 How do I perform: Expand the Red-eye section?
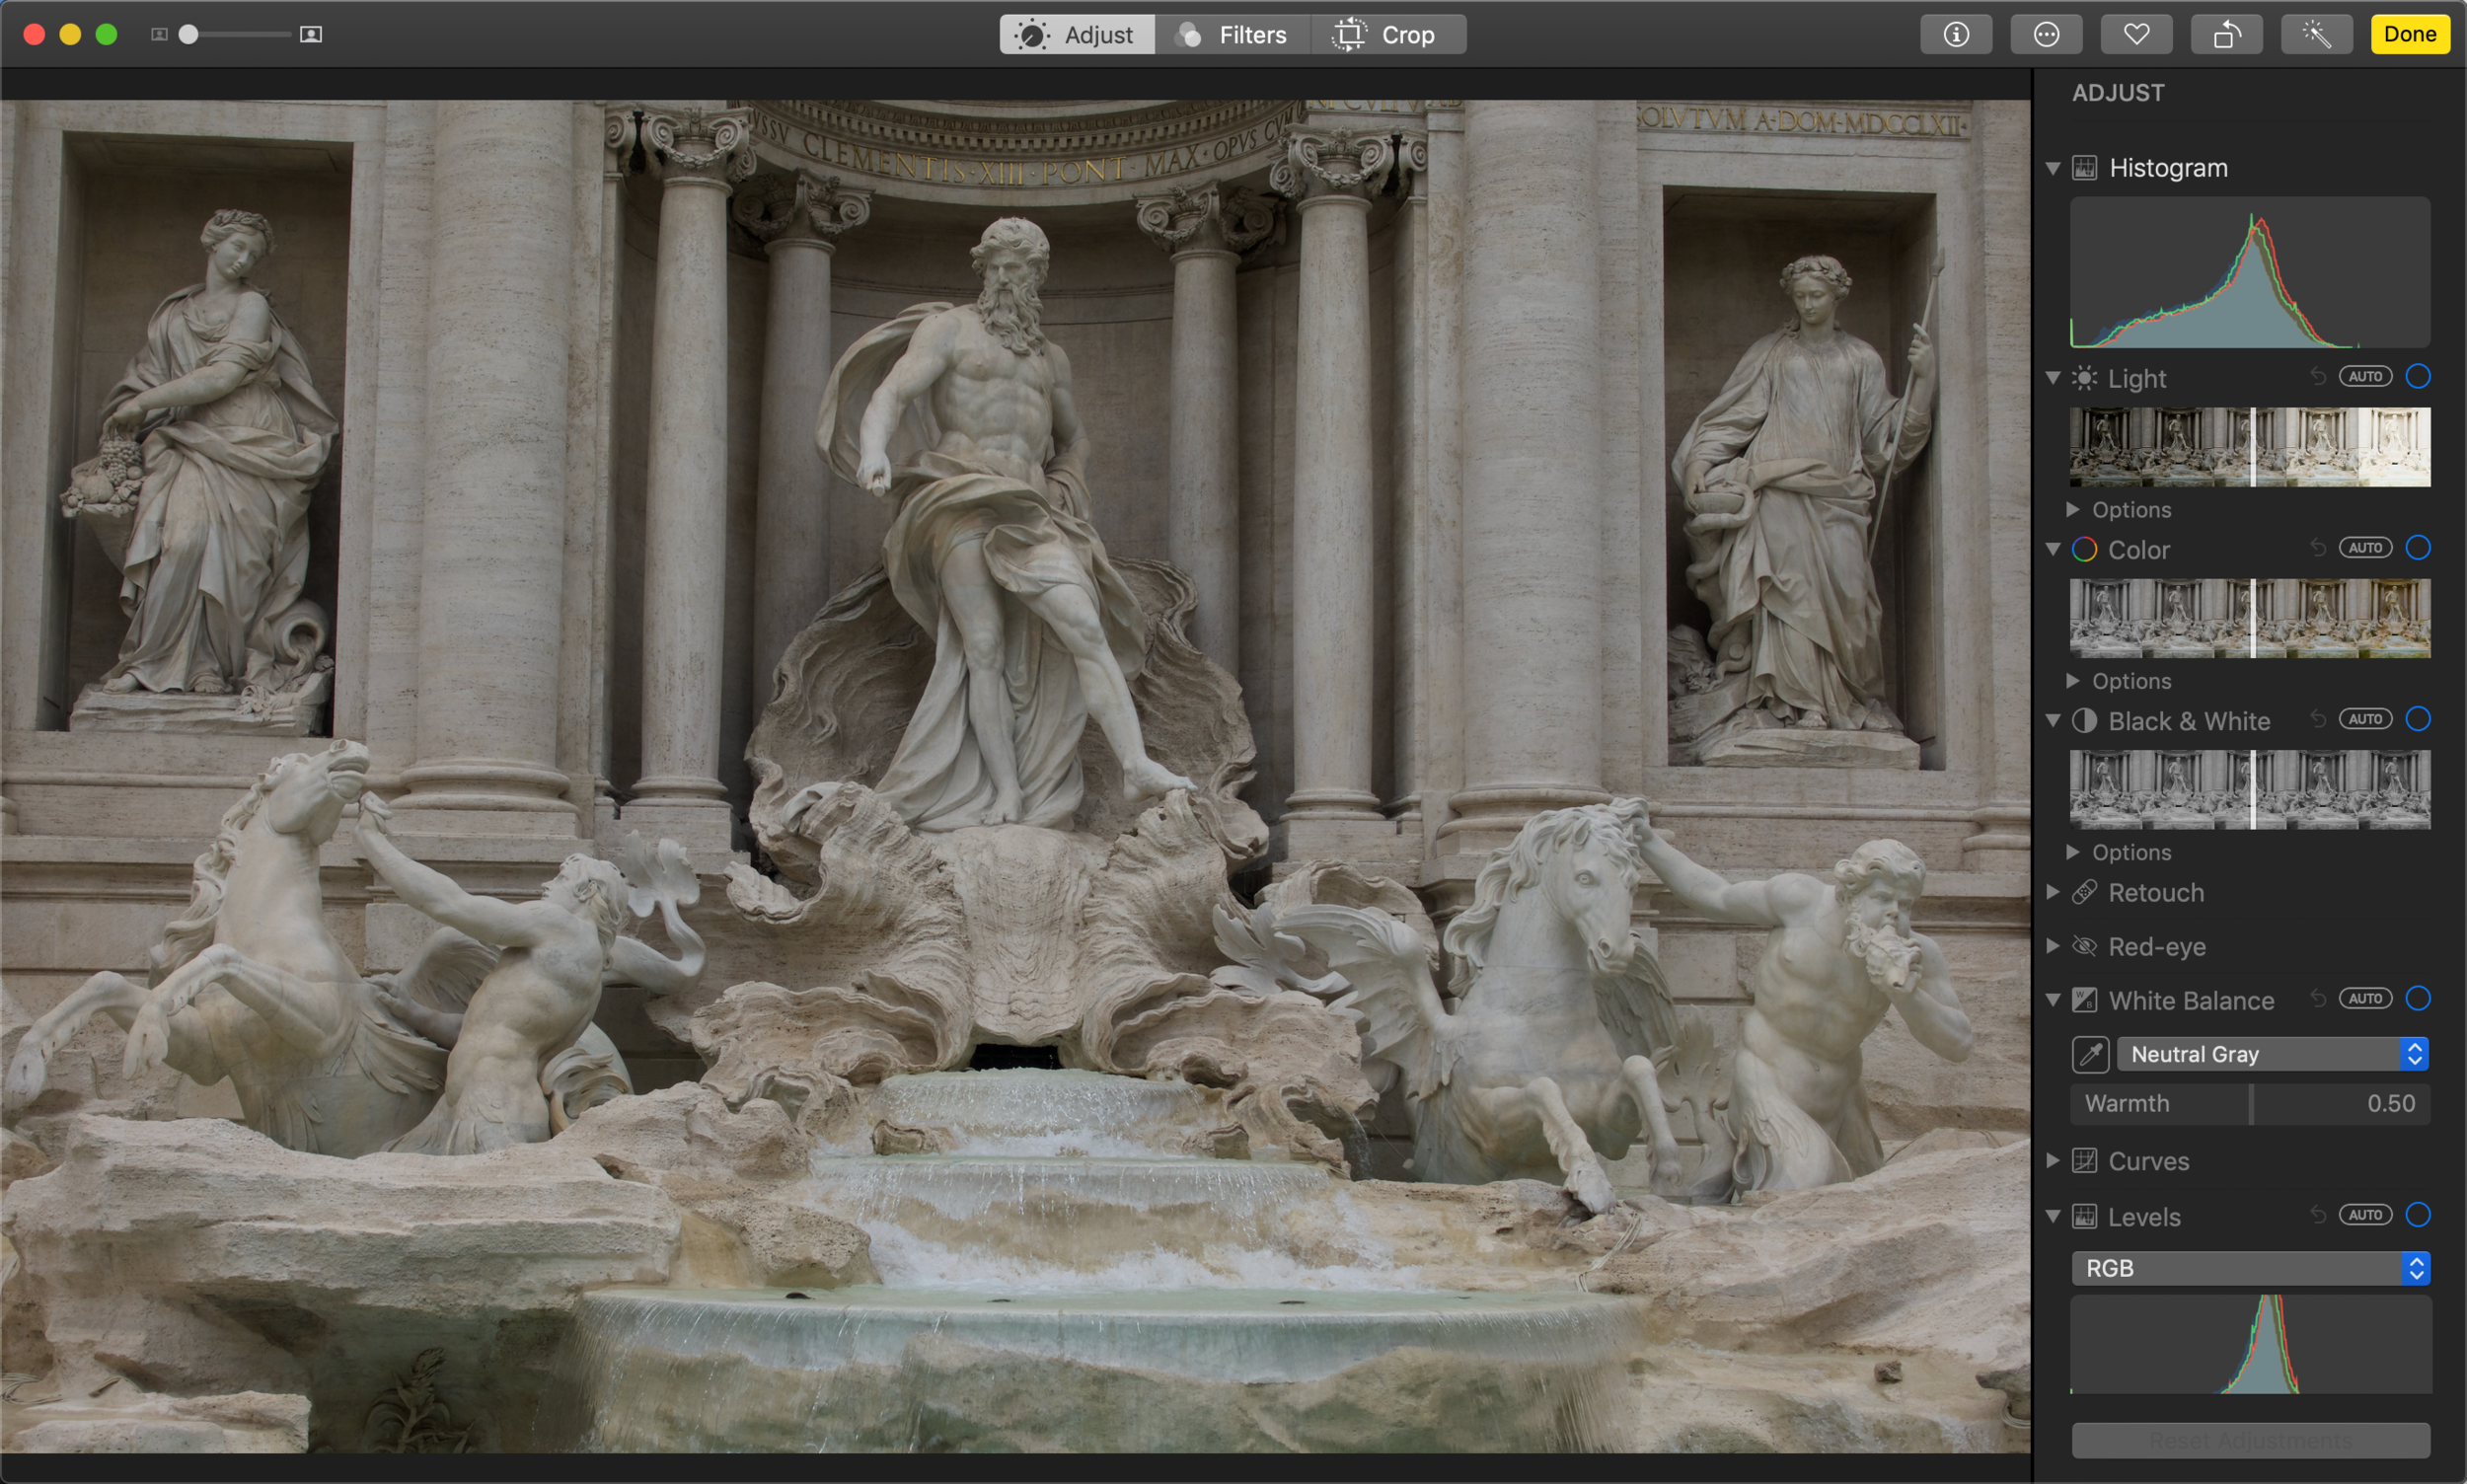[2053, 946]
